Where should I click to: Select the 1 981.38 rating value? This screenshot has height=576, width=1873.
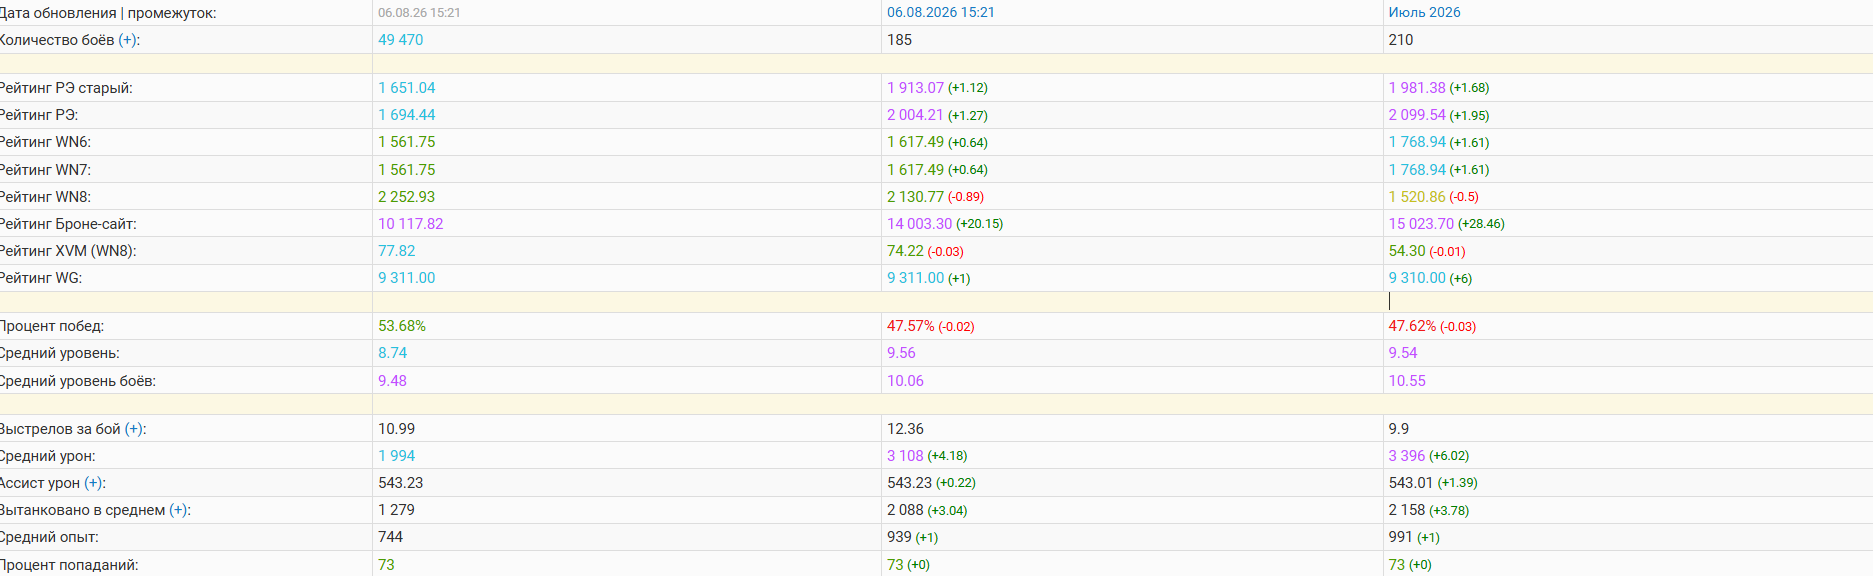(1417, 88)
